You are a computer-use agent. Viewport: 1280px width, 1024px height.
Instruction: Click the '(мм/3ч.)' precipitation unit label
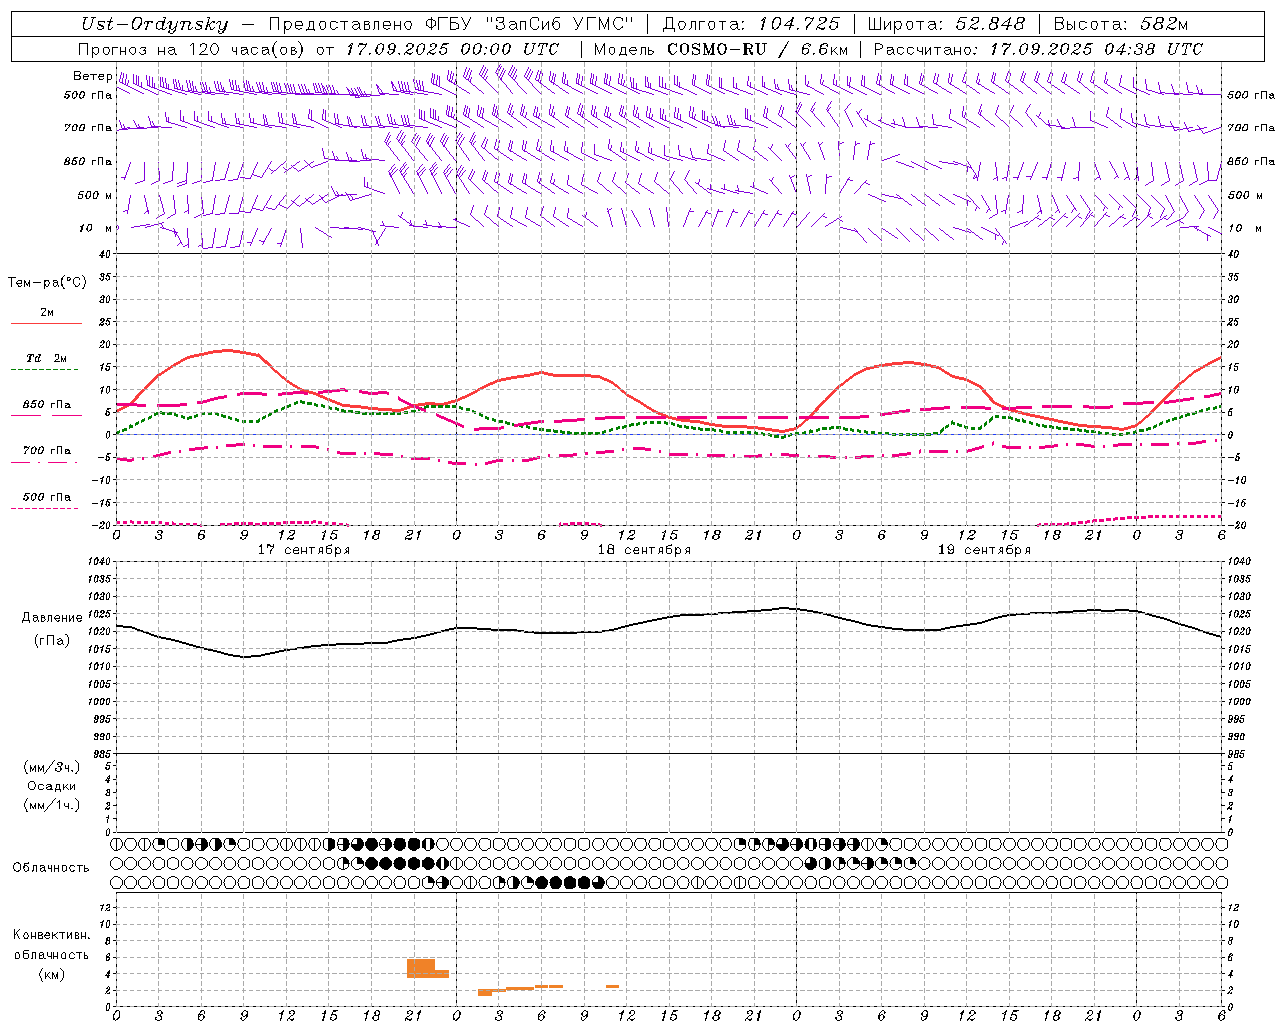(x=52, y=767)
